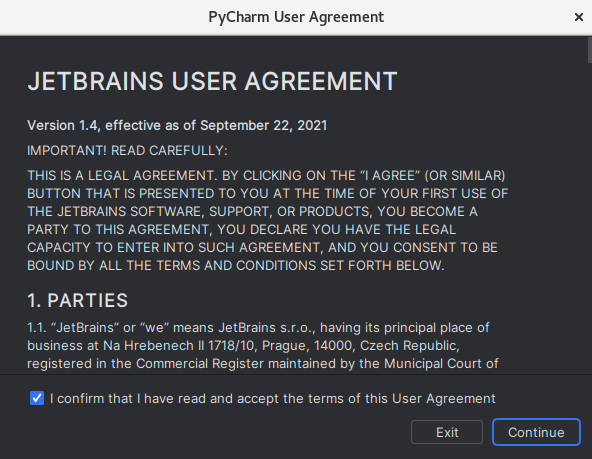Viewport: 592px width, 459px height.
Task: Click the line 'THIS IS A LEGAL AGREEMENT. BY CLICKING'
Action: click(x=266, y=176)
